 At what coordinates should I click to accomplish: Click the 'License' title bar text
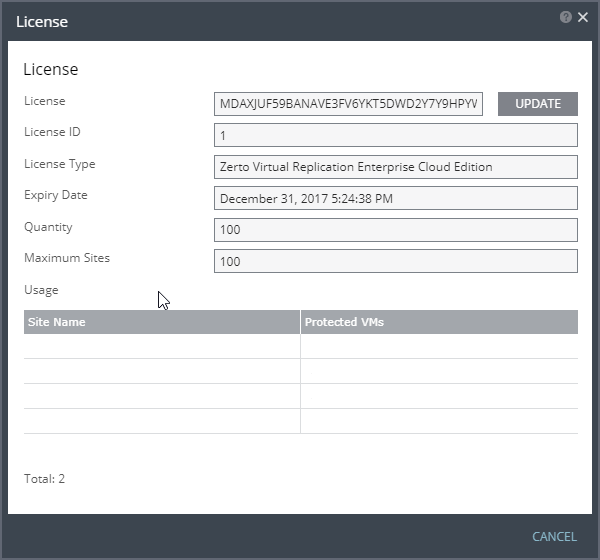pyautogui.click(x=42, y=22)
